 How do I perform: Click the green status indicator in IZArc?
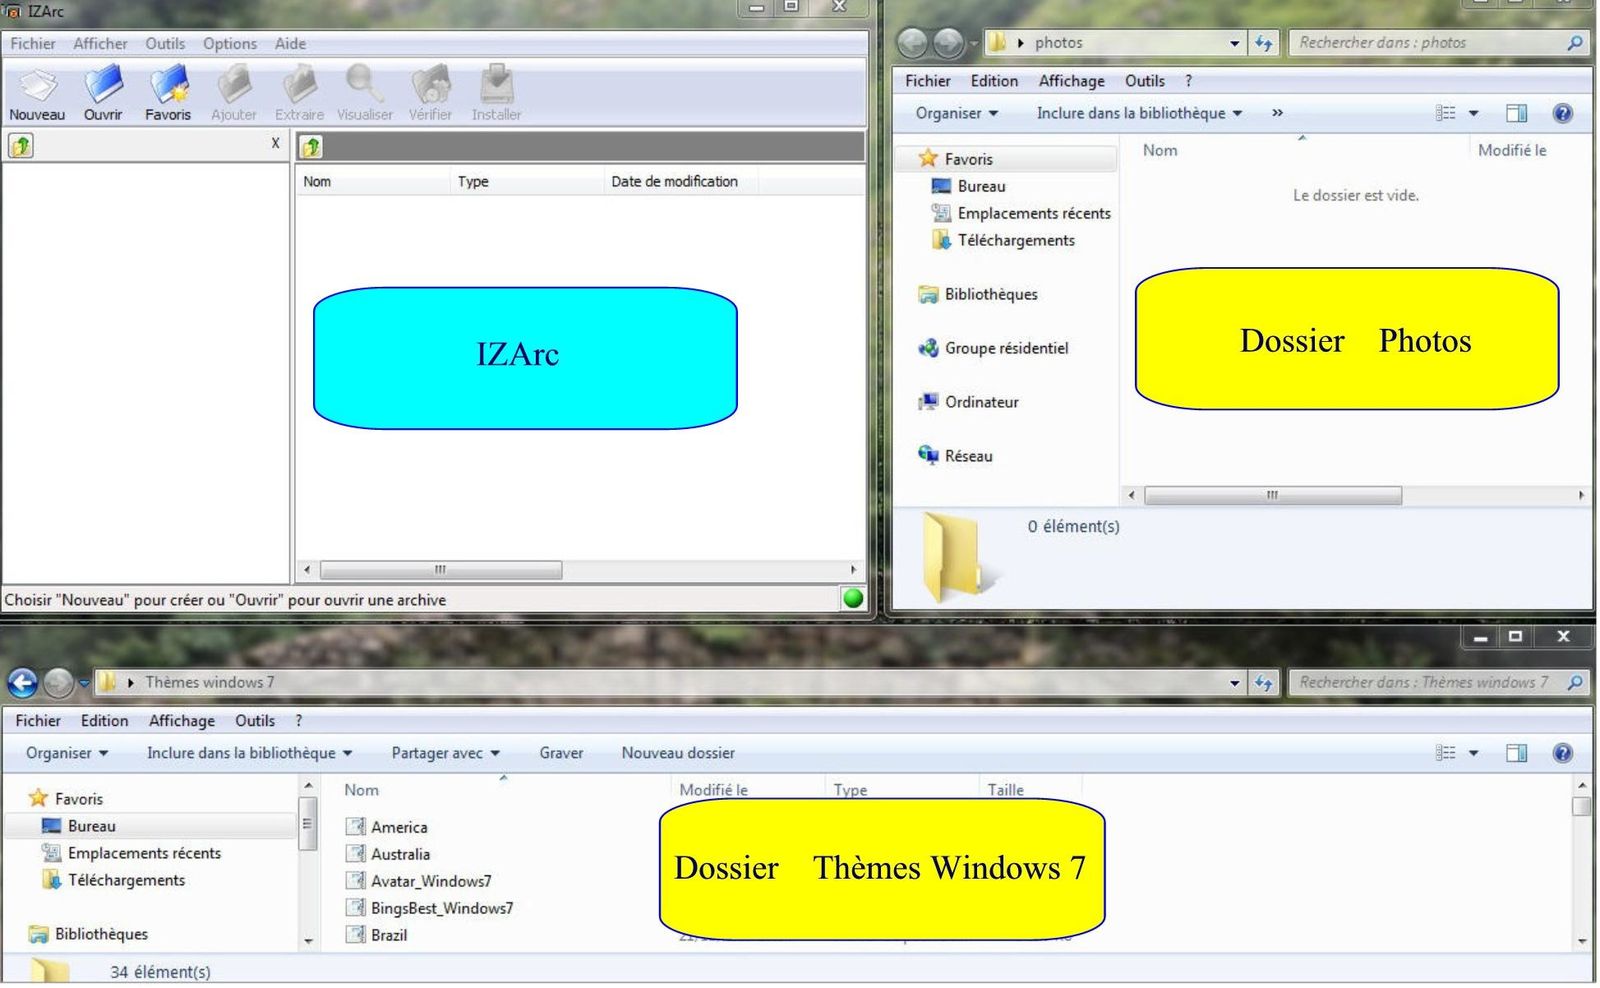coord(853,598)
